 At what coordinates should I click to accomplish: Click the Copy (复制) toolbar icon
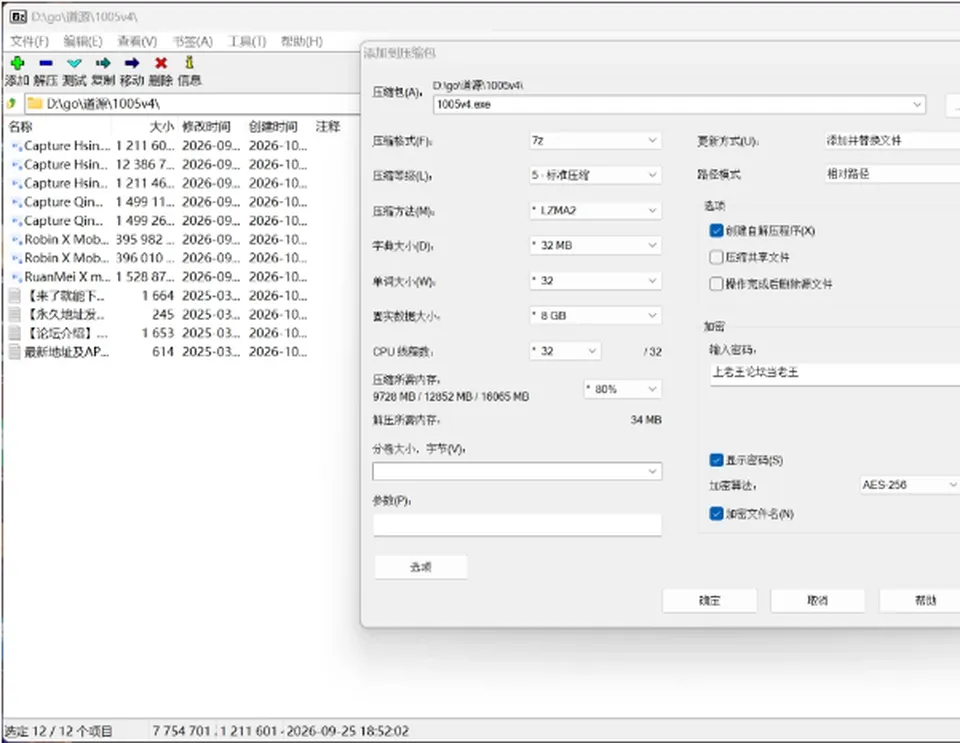103,63
